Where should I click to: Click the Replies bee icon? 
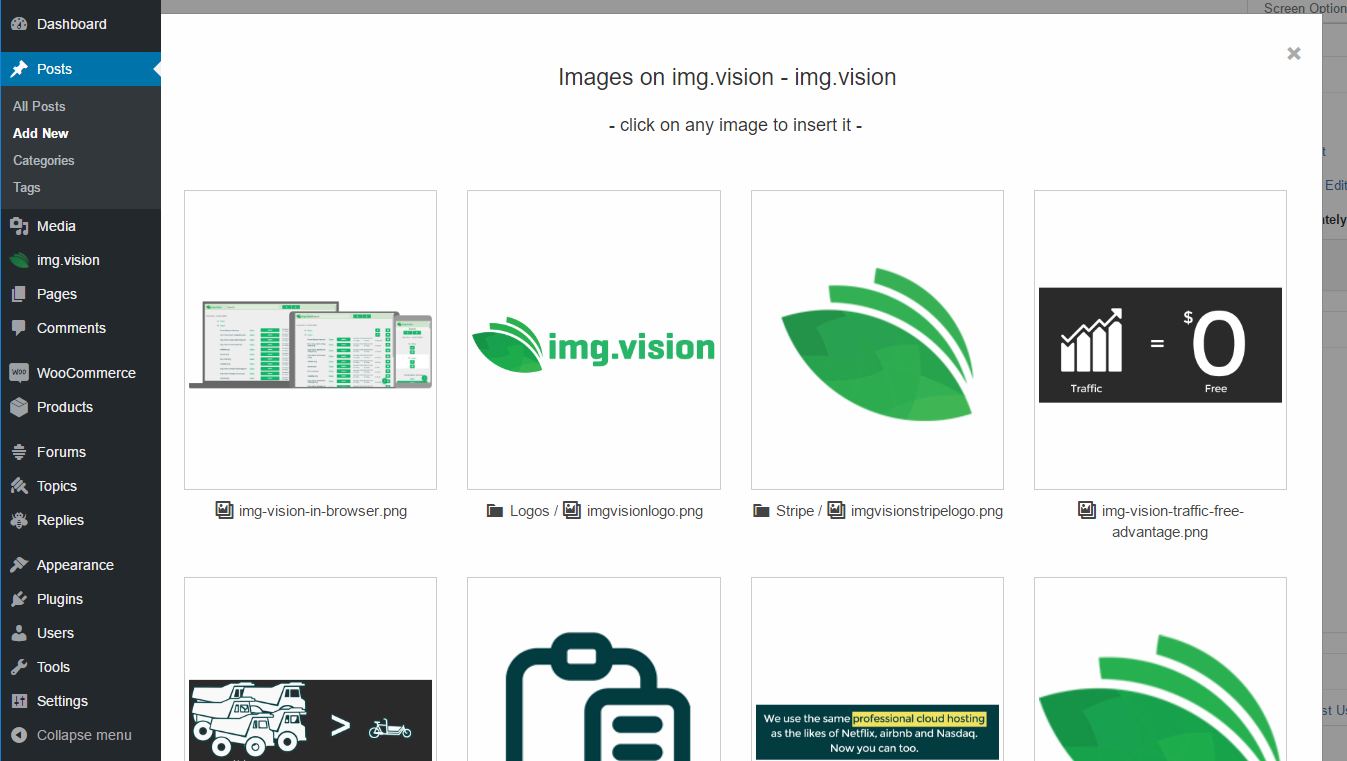(19, 520)
